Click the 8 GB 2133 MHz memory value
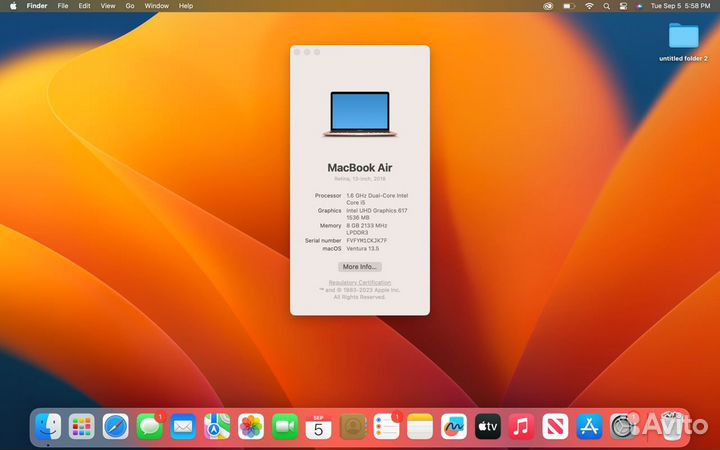 [x=366, y=229]
